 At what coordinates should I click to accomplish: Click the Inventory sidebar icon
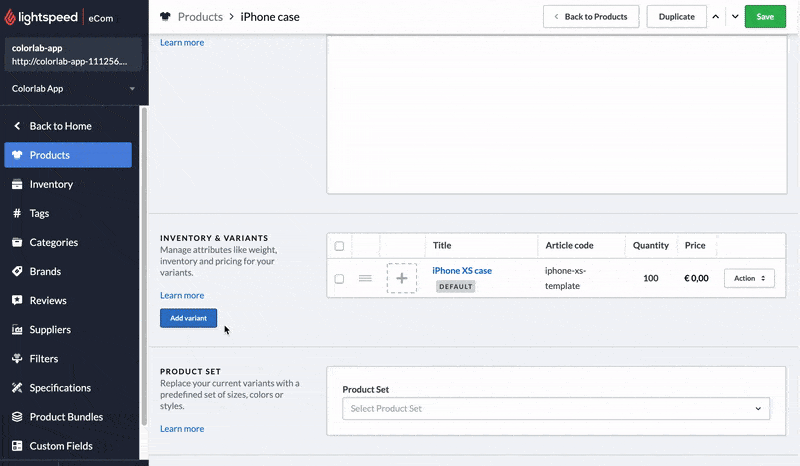pyautogui.click(x=17, y=184)
